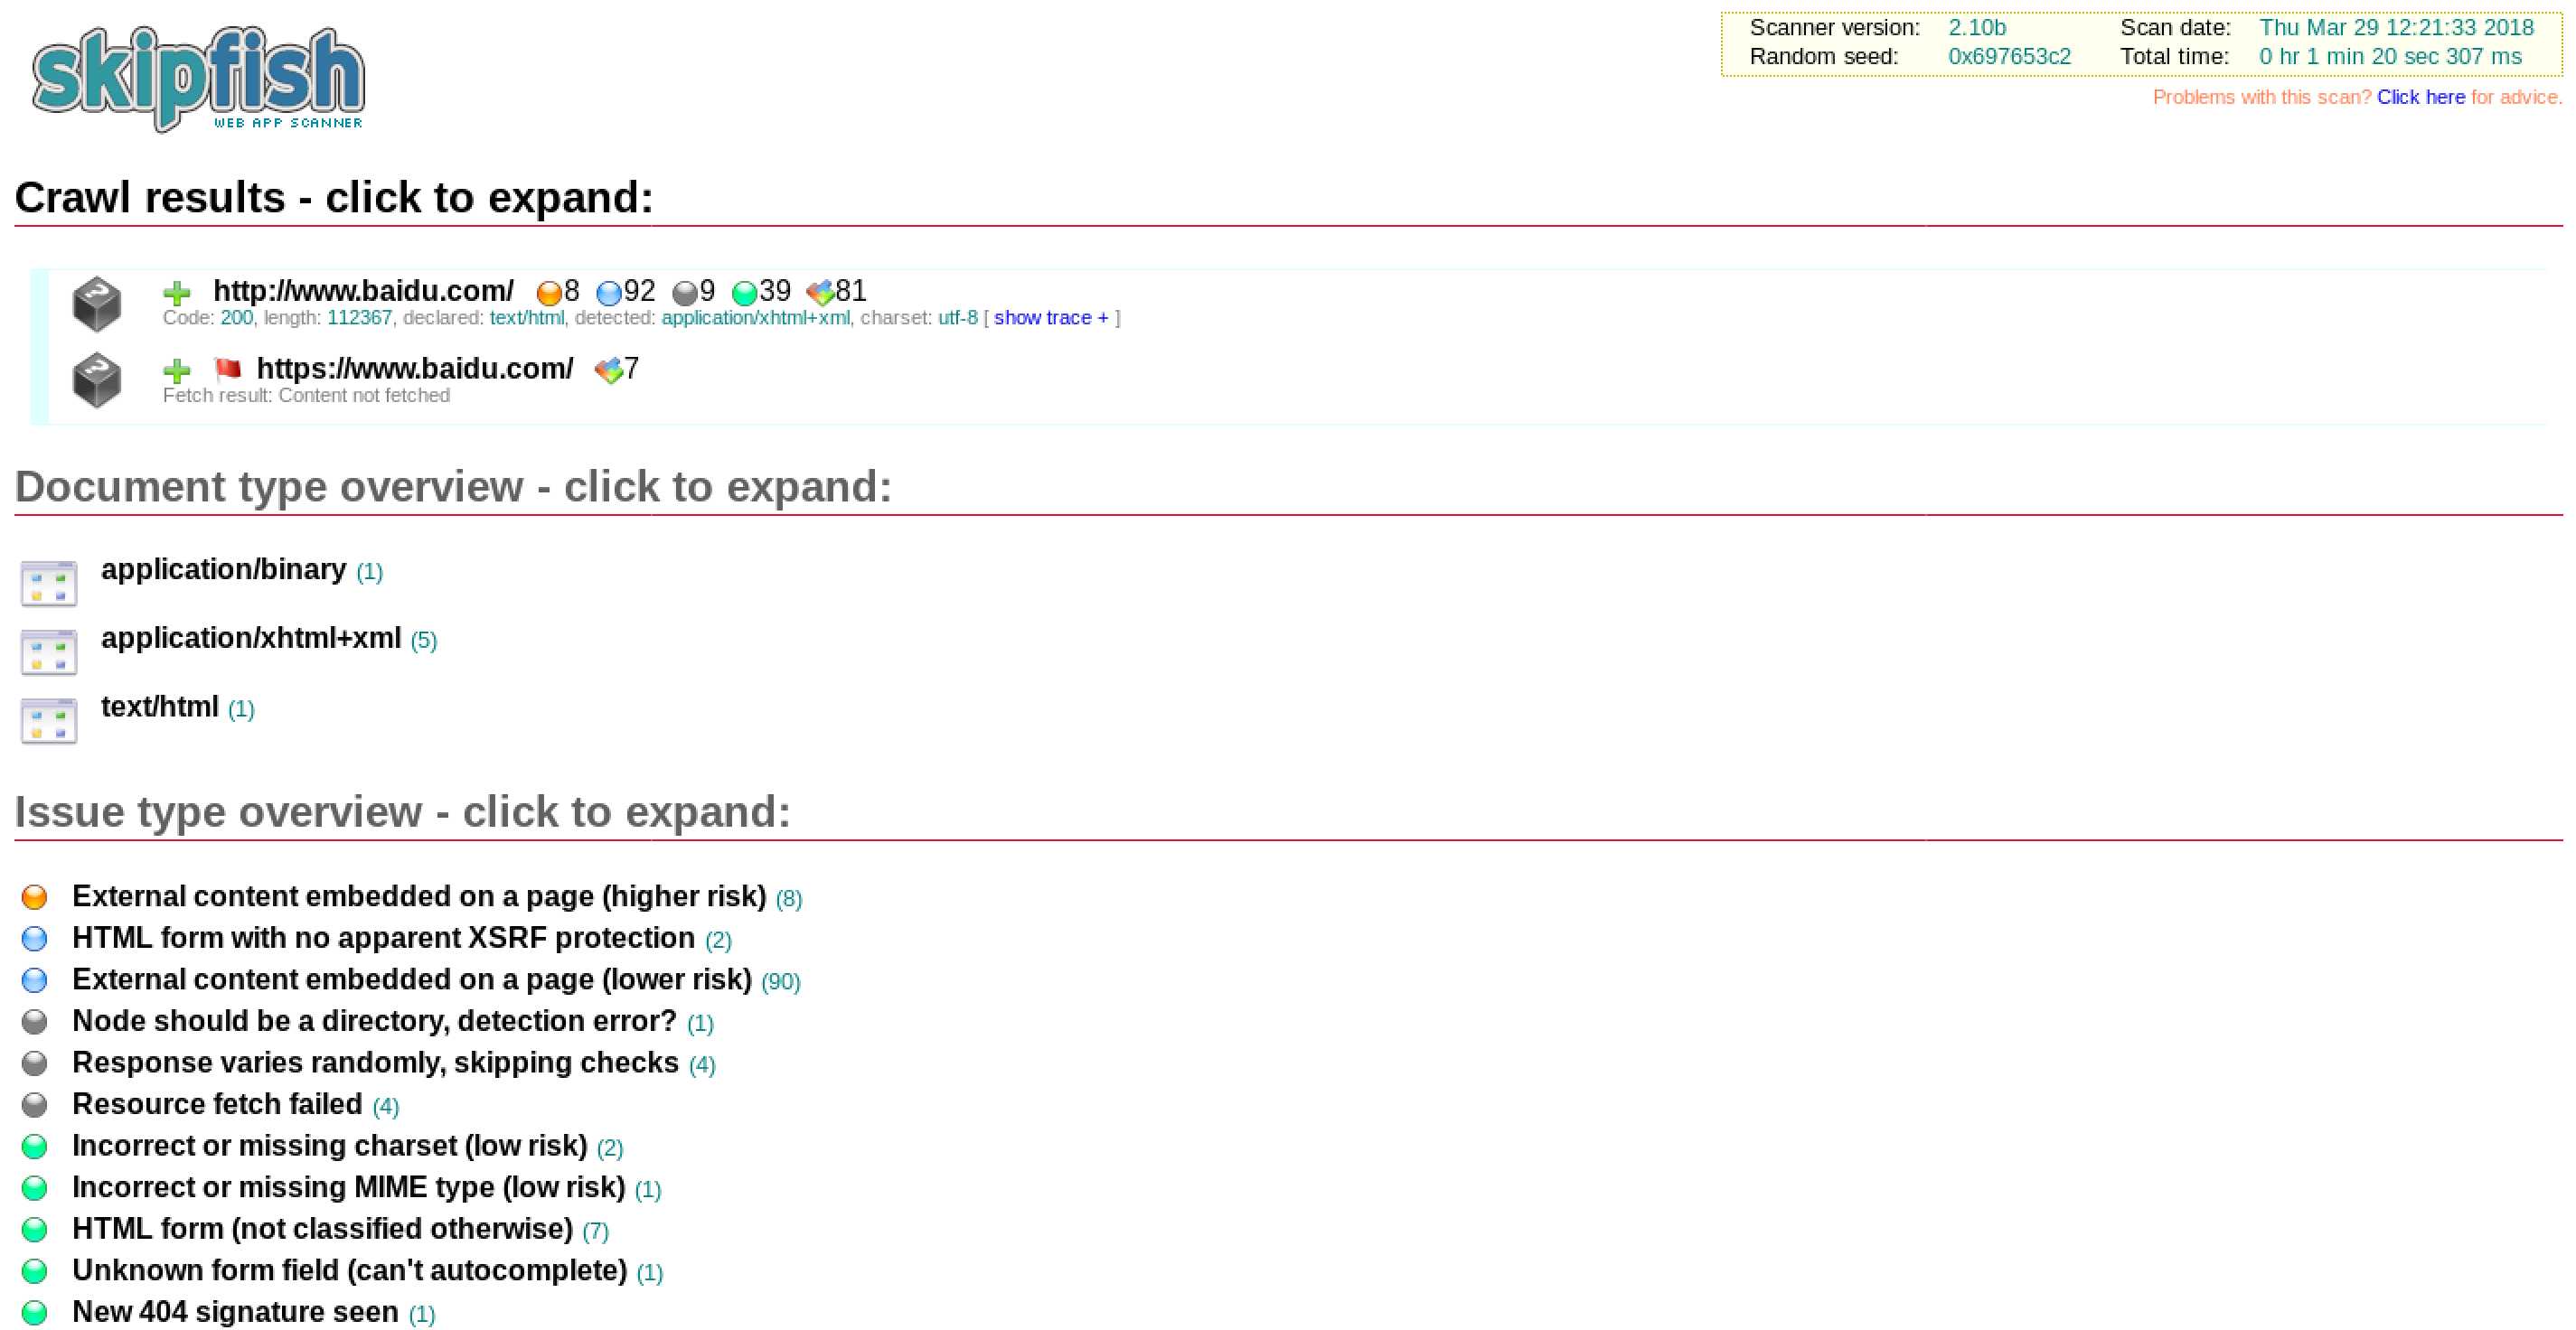Open the https://www.baidu.com/ crawl result
The image size is (2576, 1330).
tap(415, 369)
